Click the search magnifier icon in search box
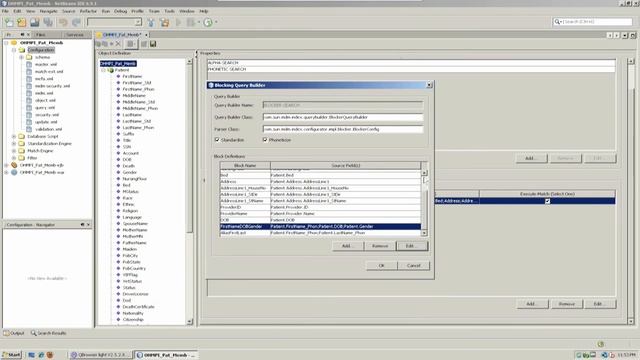 [557, 22]
